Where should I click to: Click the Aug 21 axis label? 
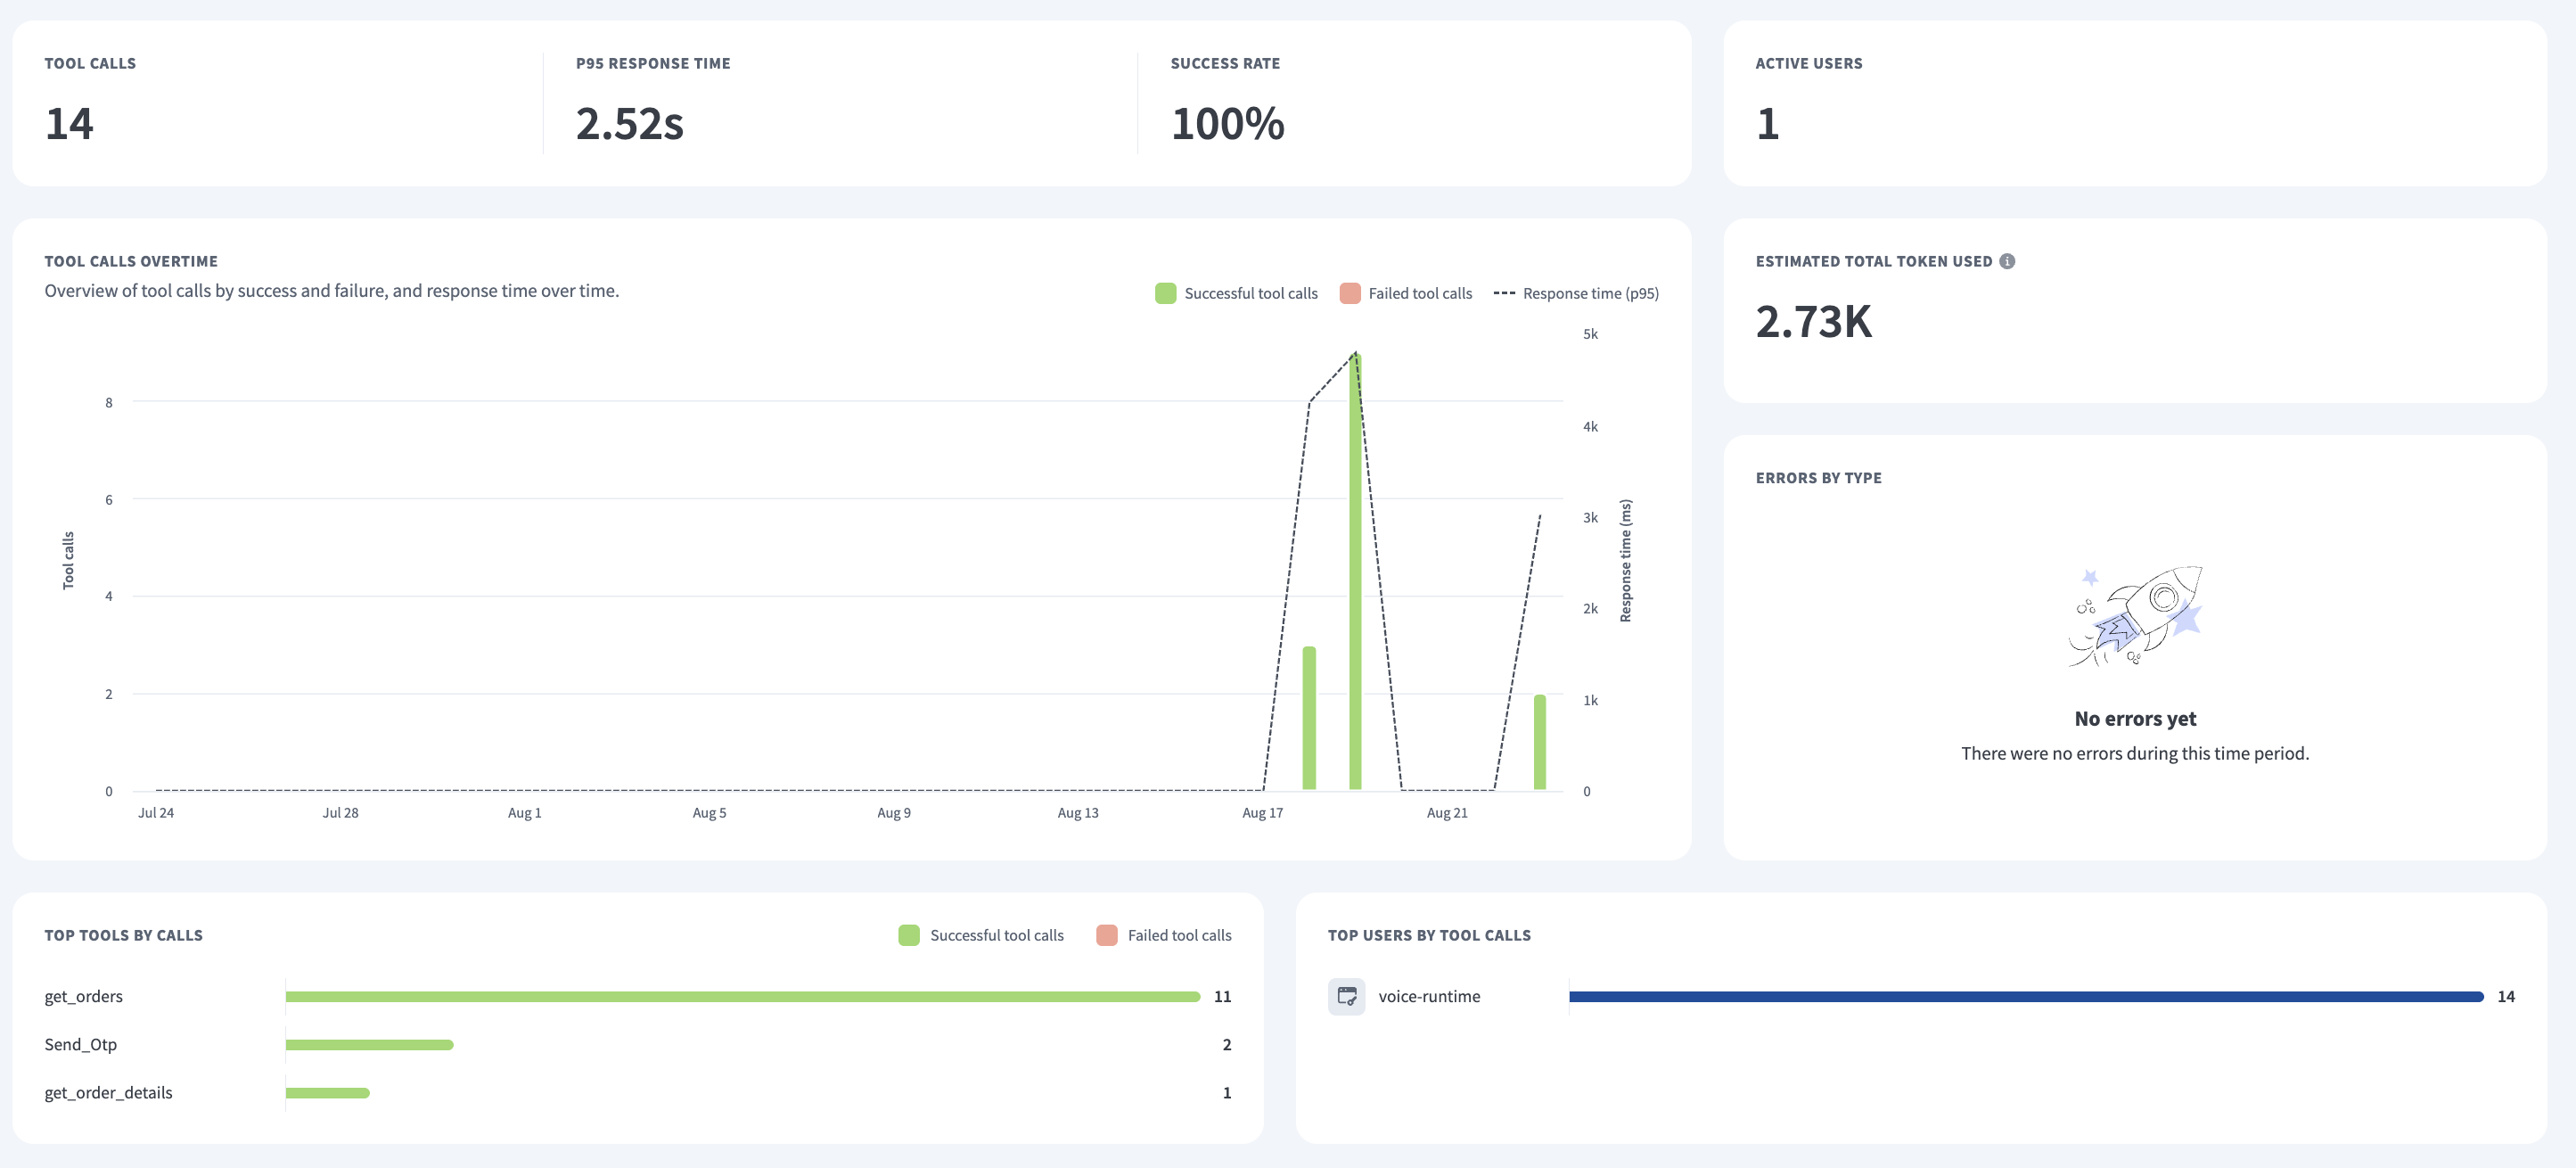tap(1447, 813)
